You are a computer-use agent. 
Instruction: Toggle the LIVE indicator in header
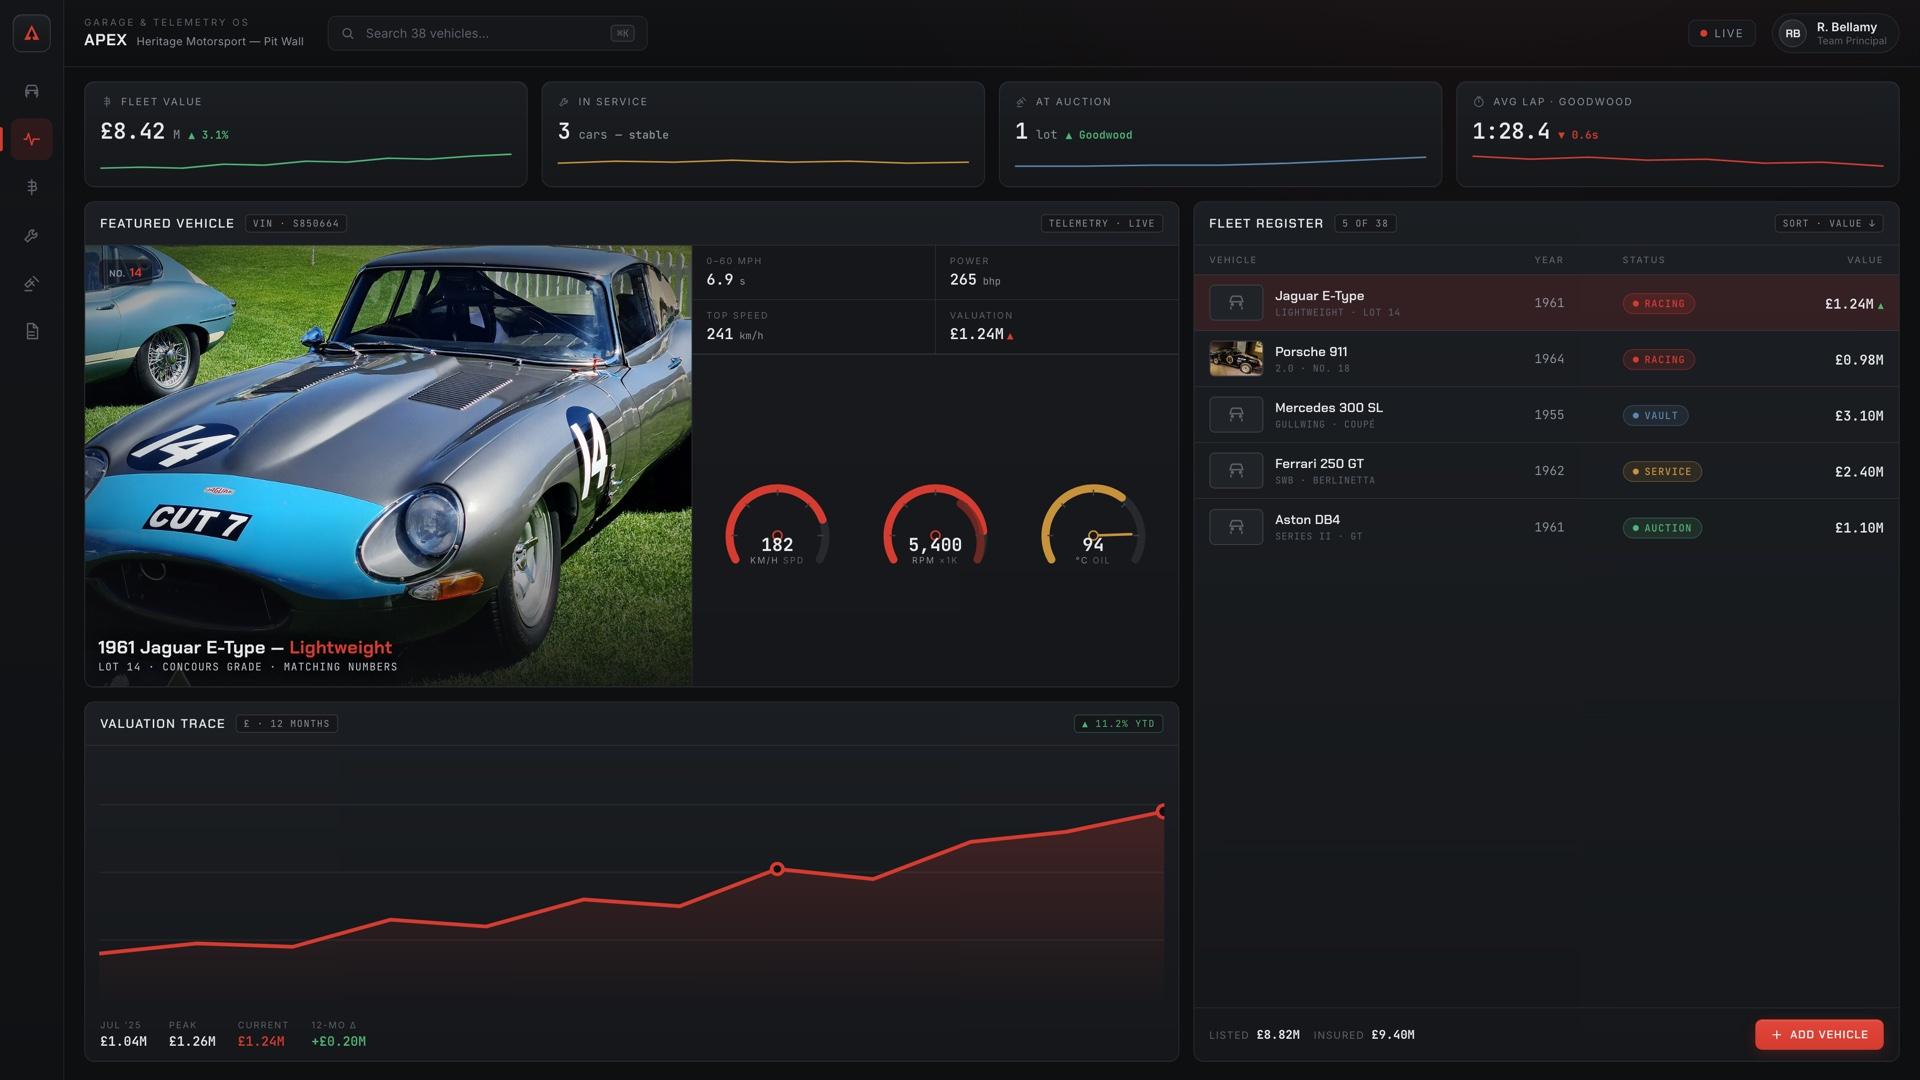coord(1721,33)
